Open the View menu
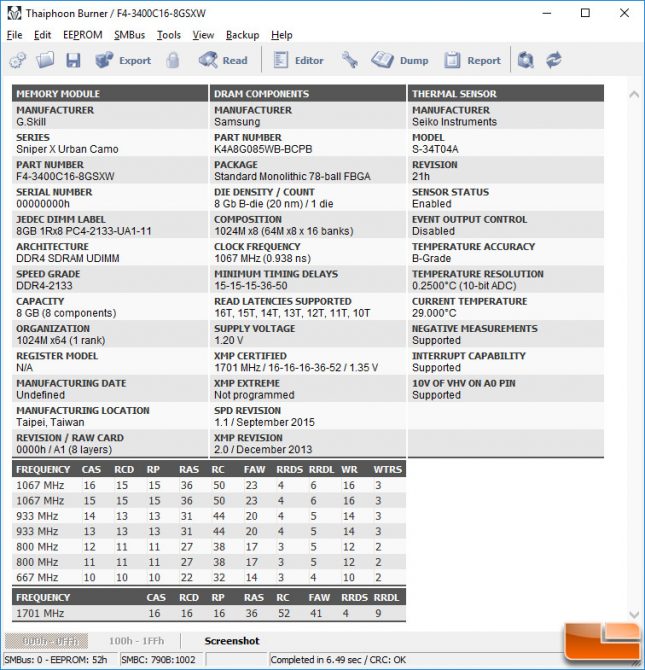Viewport: 645px width, 670px height. [x=203, y=35]
